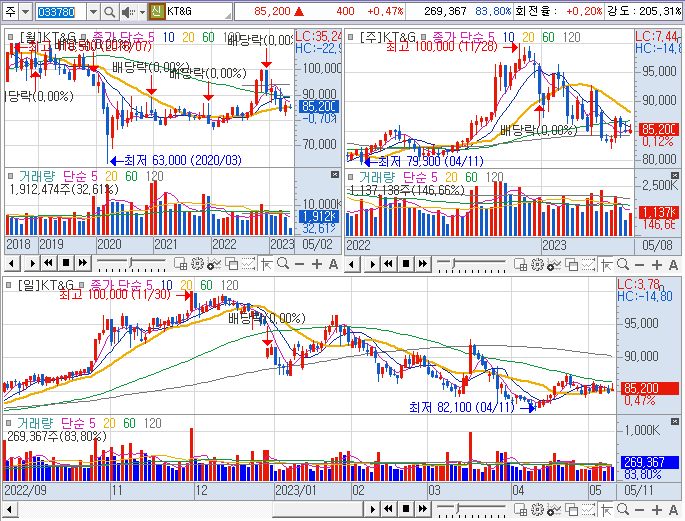Adjust the monthly chart zoom slider
This screenshot has width=685, height=521.
point(131,263)
